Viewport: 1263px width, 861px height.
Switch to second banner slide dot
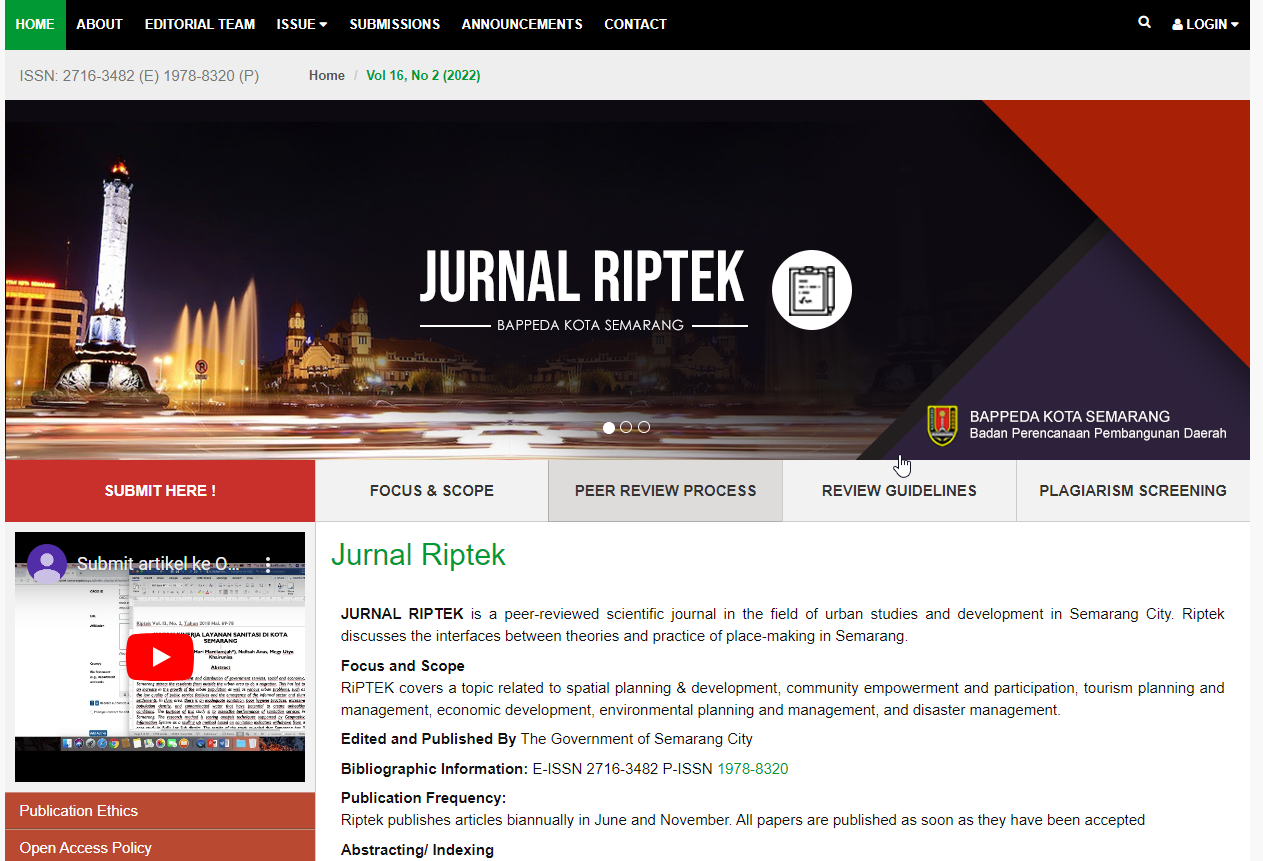point(626,427)
